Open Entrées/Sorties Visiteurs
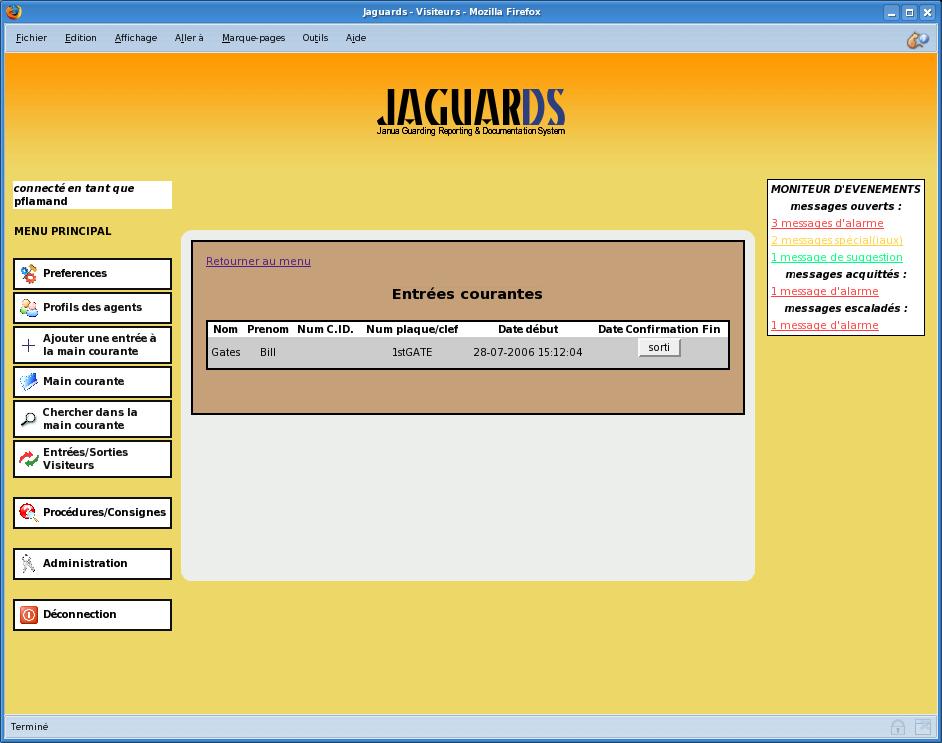The image size is (942, 743). 93,459
